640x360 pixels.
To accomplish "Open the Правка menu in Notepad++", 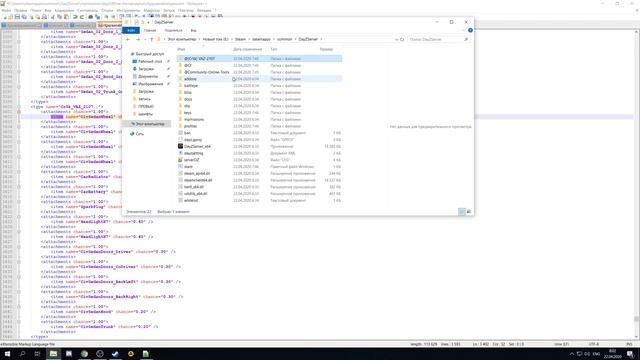I will click(20, 10).
